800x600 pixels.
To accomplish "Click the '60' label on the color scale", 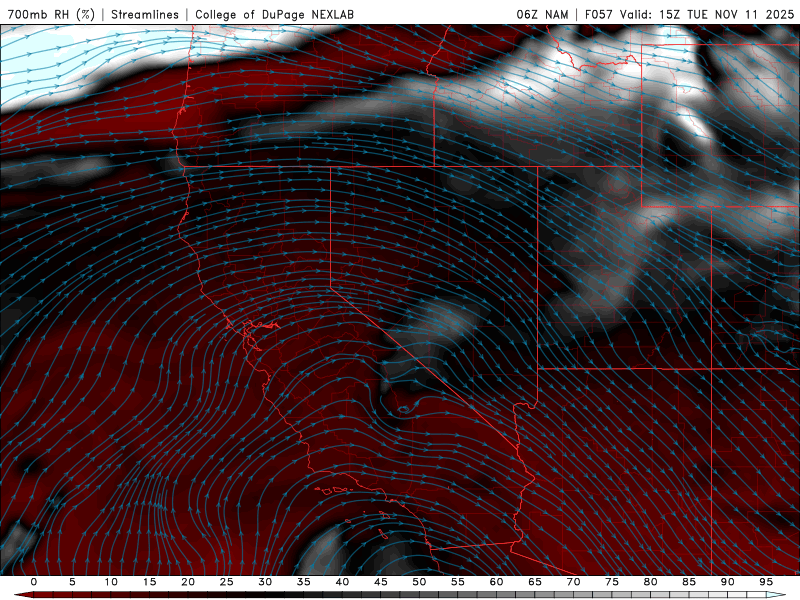I will (496, 582).
